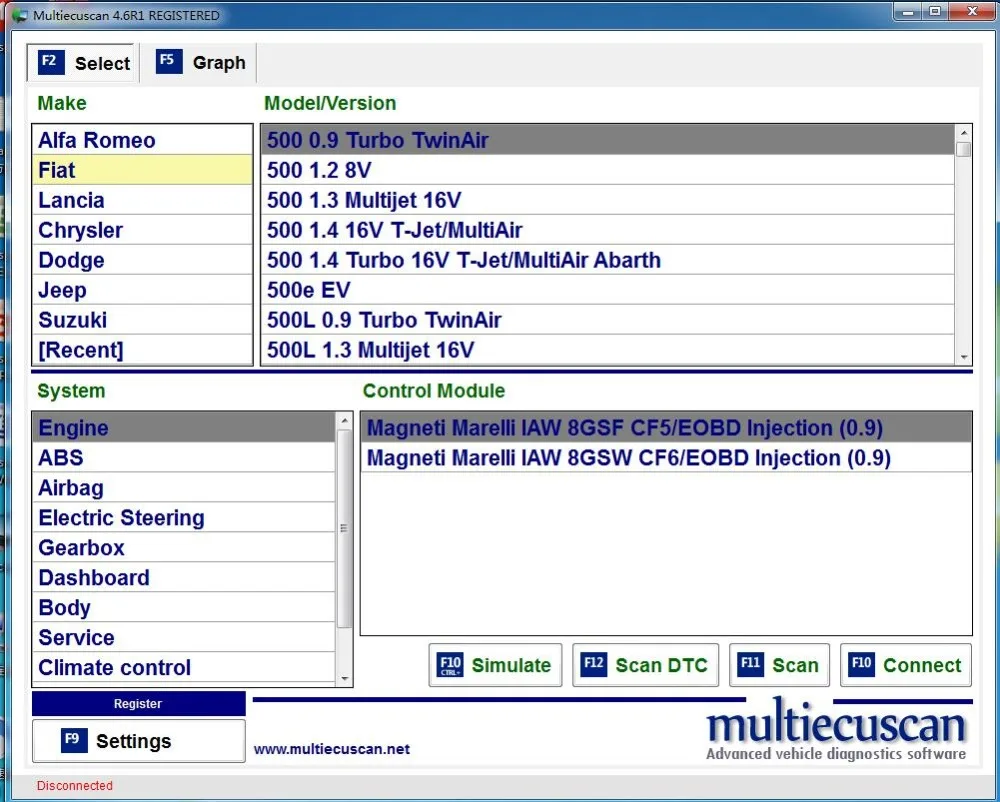
Task: Choose the Electric Steering system
Action: [x=184, y=518]
